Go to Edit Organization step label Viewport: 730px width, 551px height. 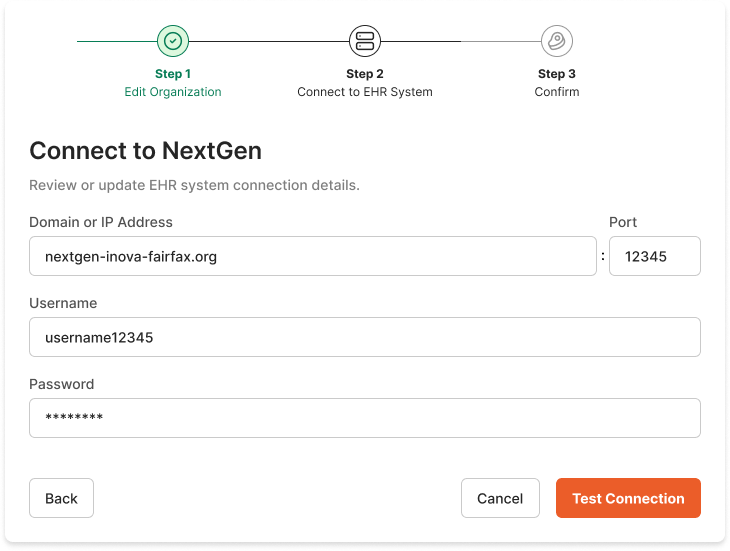[x=173, y=92]
